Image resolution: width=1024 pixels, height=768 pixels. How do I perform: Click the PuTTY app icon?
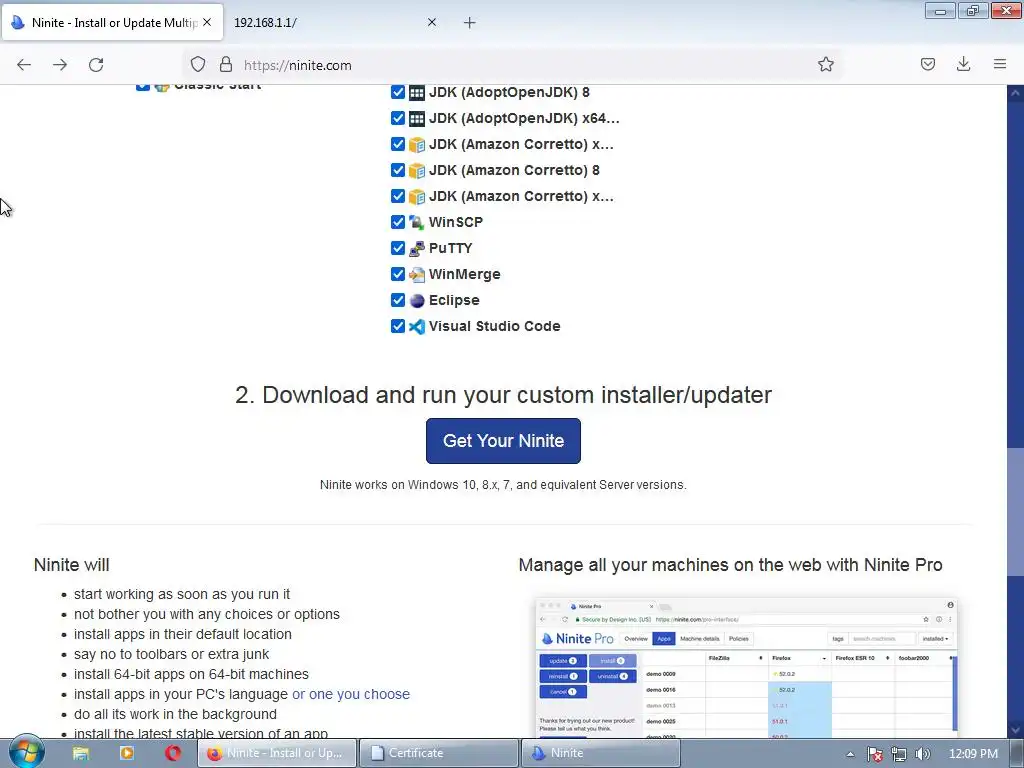click(417, 248)
